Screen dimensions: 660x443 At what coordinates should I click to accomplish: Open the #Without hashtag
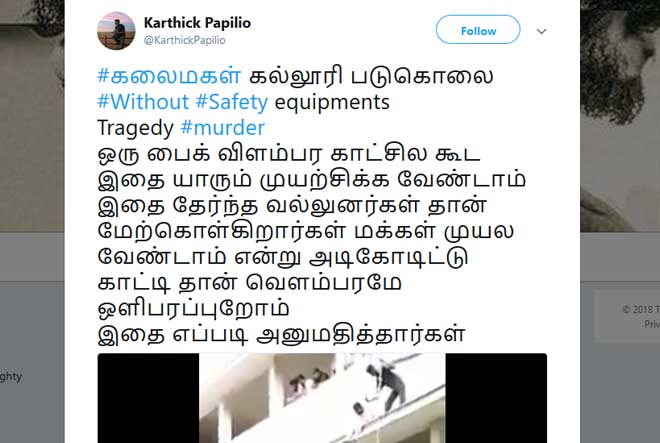143,102
